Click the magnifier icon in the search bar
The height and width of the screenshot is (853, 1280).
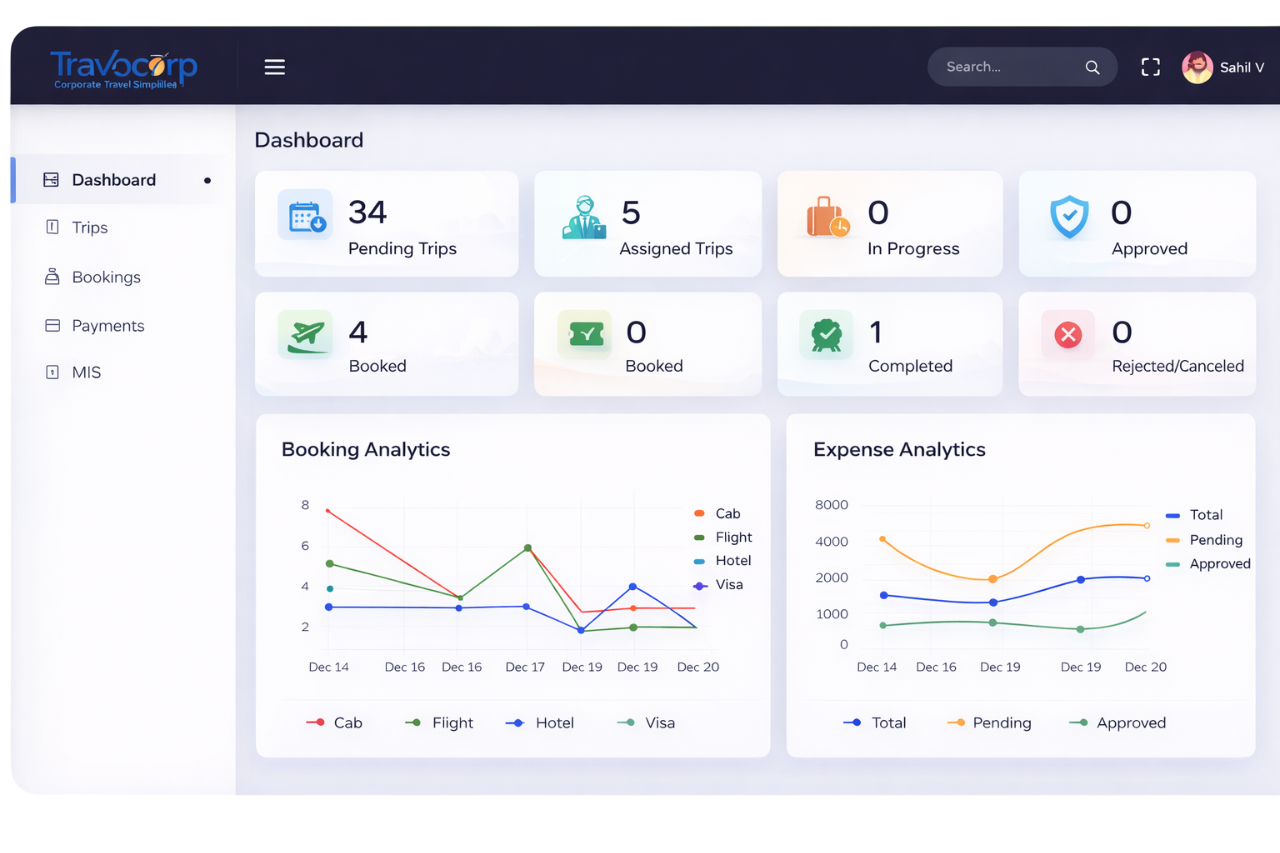click(x=1092, y=66)
